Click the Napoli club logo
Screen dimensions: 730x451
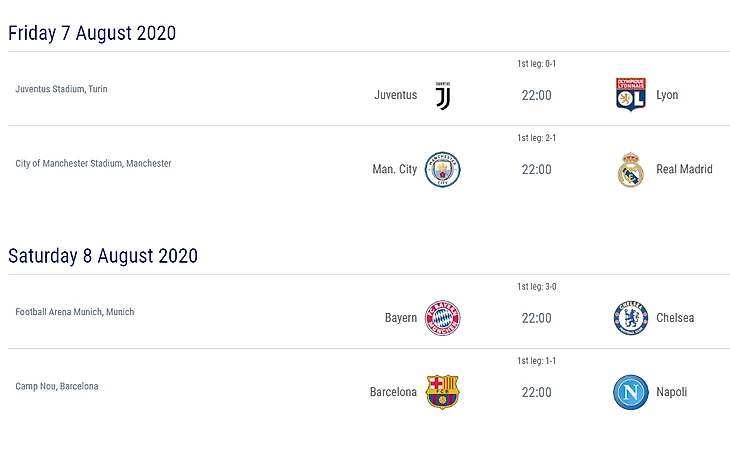click(x=630, y=392)
